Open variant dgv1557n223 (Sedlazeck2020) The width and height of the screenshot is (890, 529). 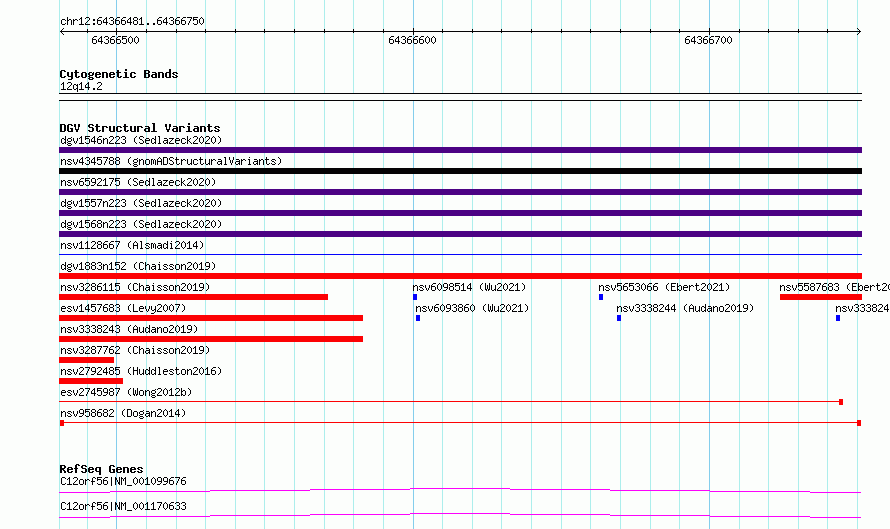tap(141, 203)
